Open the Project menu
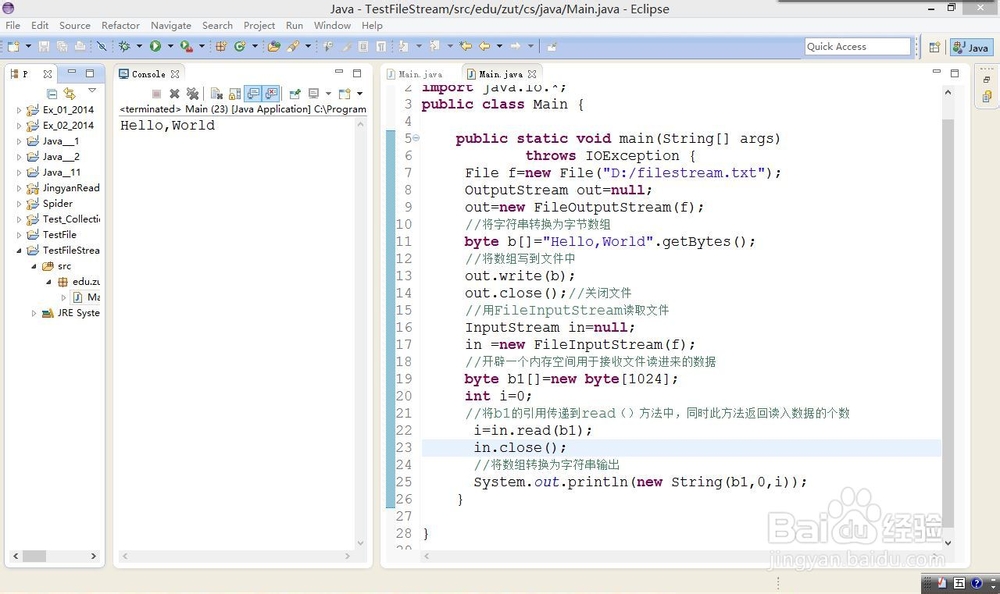 click(259, 26)
